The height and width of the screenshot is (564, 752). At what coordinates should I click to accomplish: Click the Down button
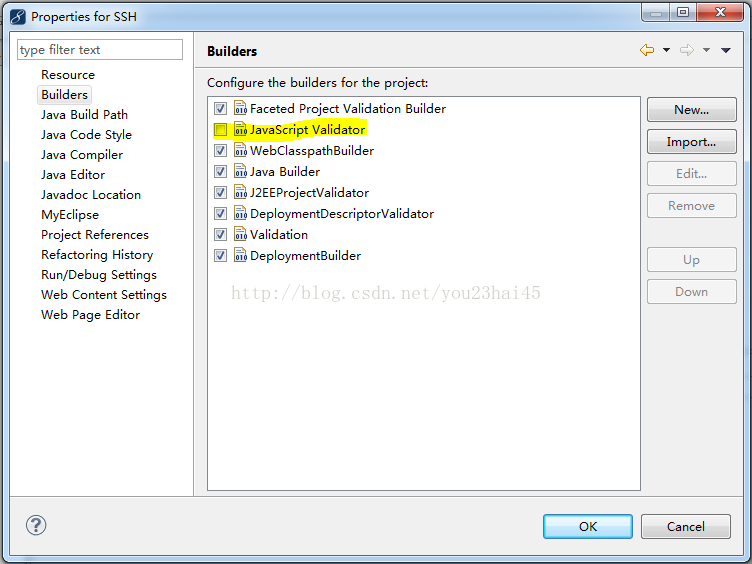(692, 292)
